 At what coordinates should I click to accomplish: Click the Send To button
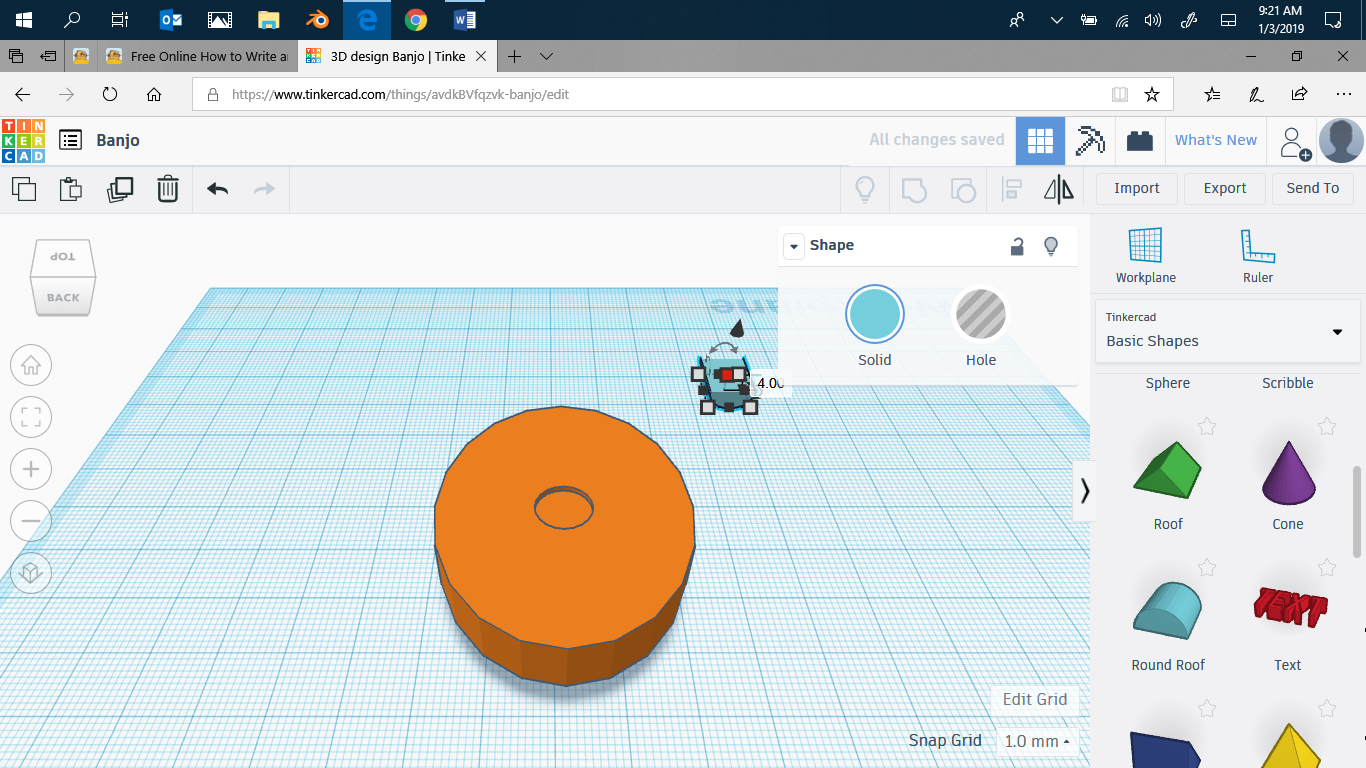coord(1312,188)
